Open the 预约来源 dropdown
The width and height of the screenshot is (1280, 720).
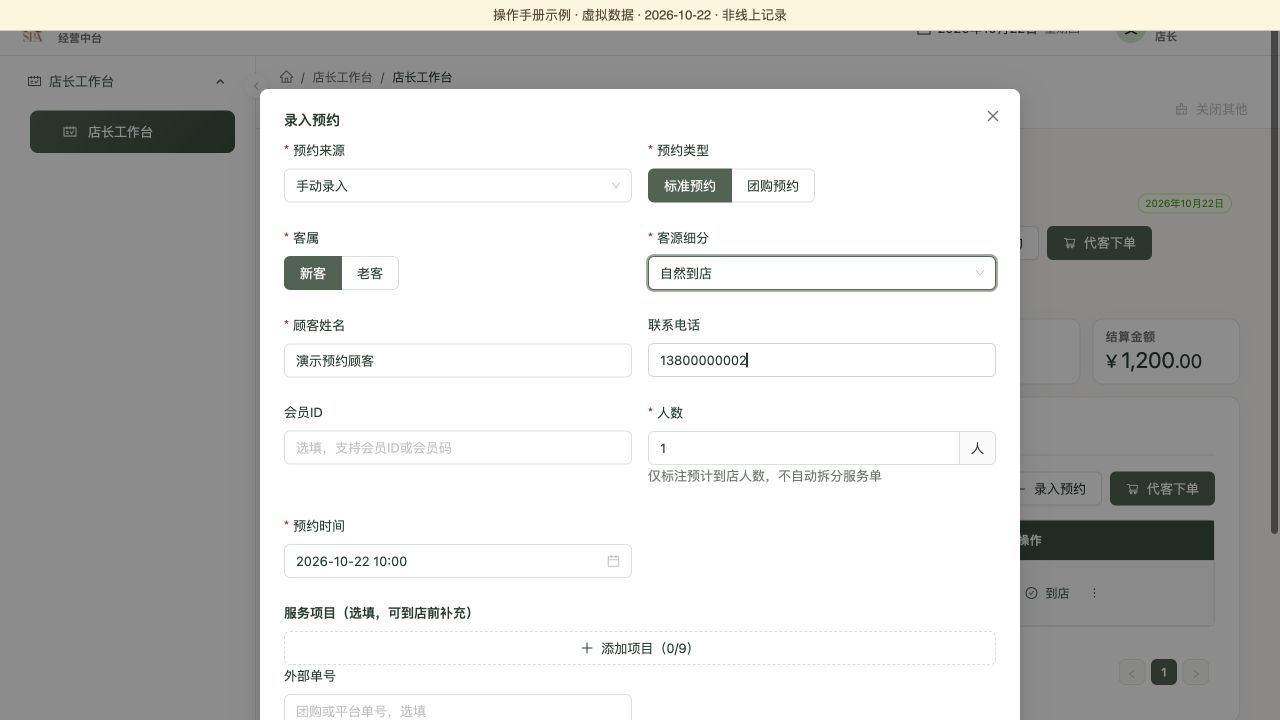coord(458,186)
